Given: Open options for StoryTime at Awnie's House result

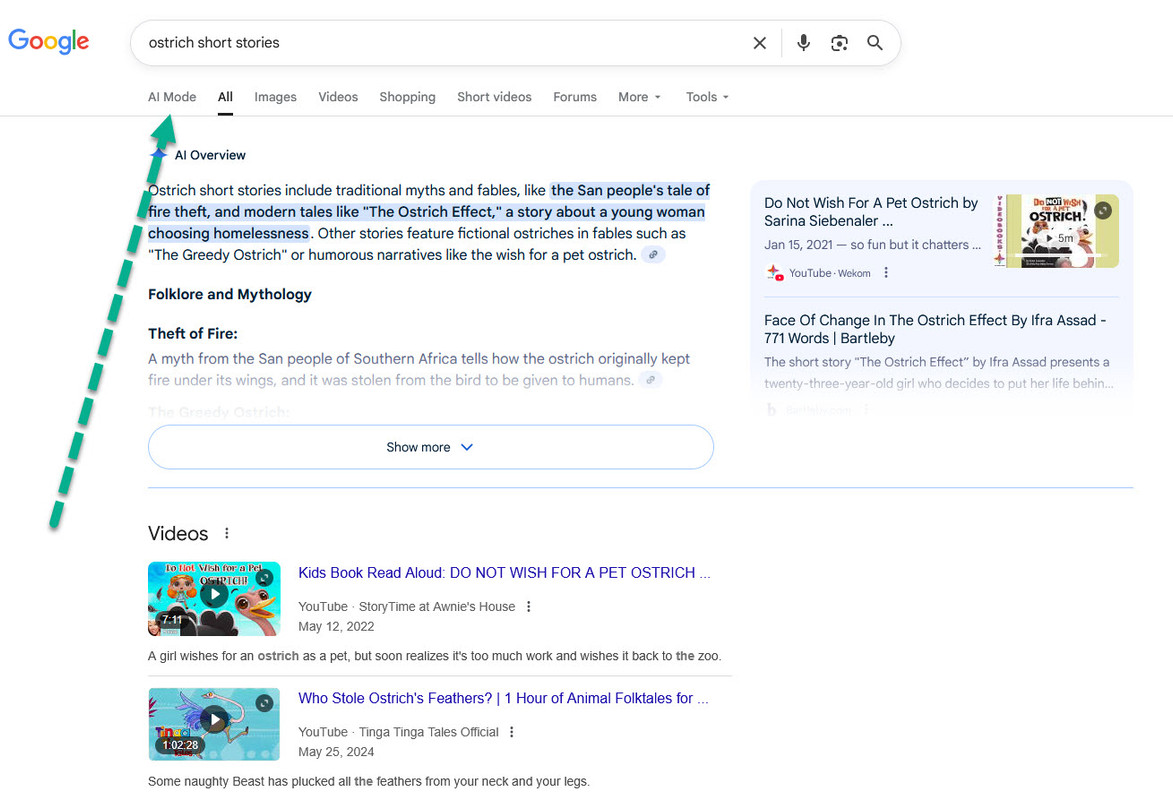Looking at the screenshot, I should coord(529,606).
